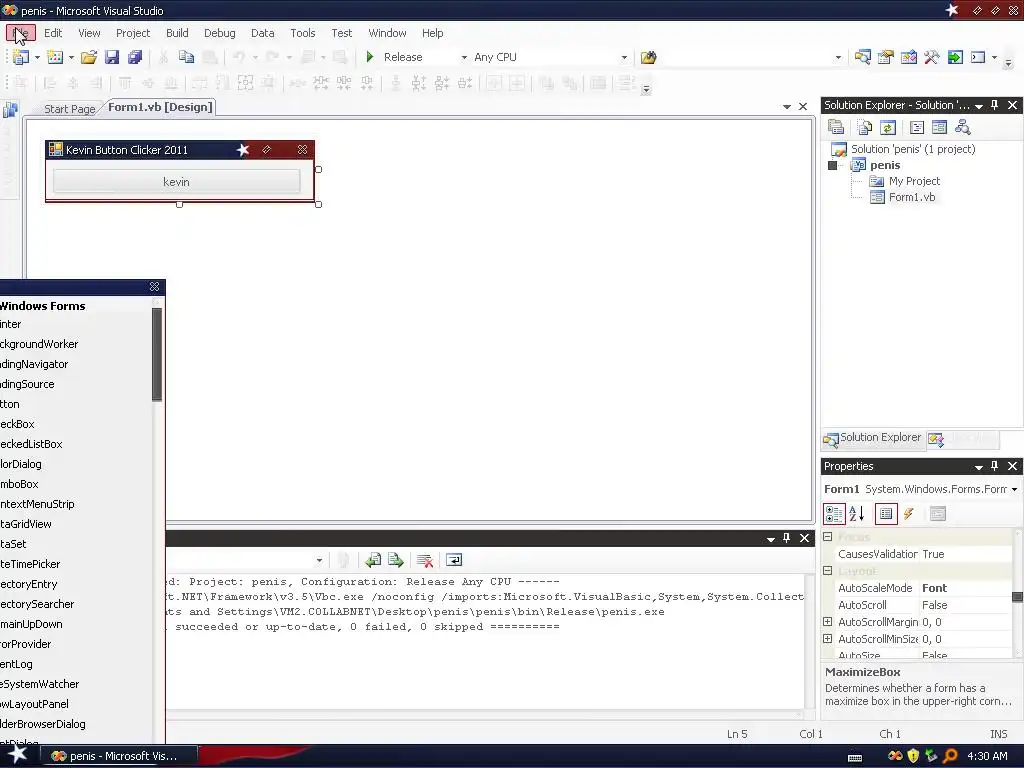Open the Object Browser toolbar icon
Image resolution: width=1024 pixels, height=768 pixels.
coord(908,57)
